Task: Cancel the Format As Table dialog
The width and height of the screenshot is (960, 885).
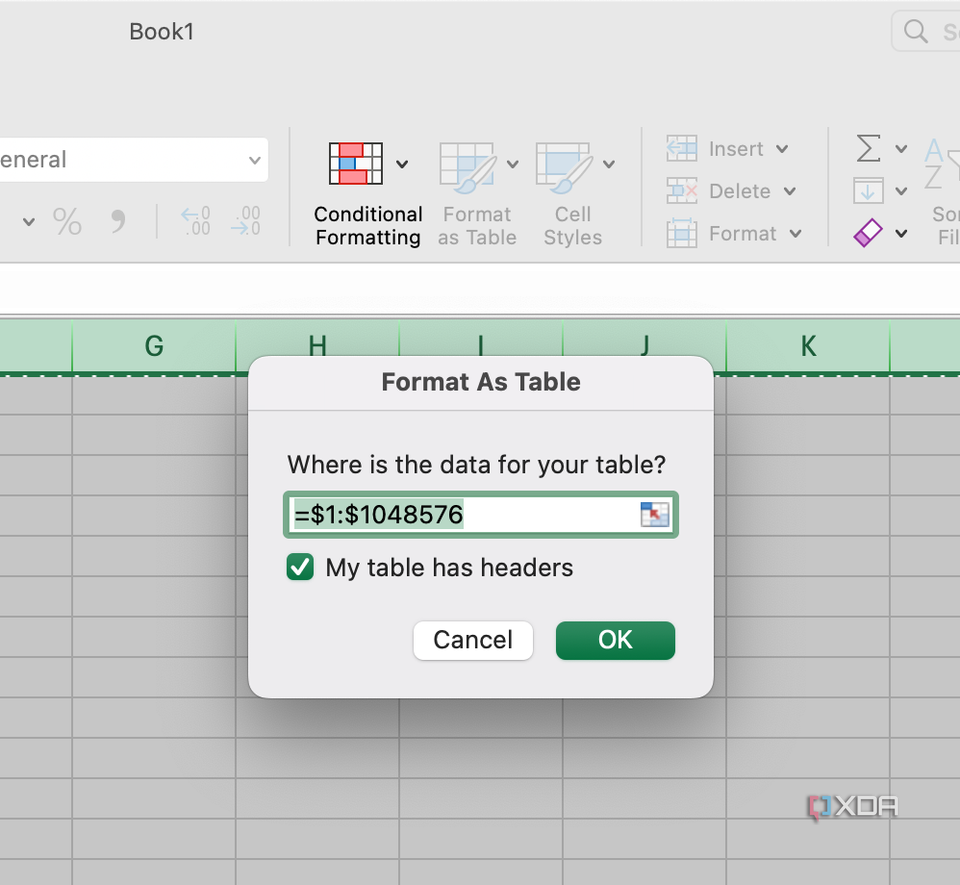Action: coord(472,640)
